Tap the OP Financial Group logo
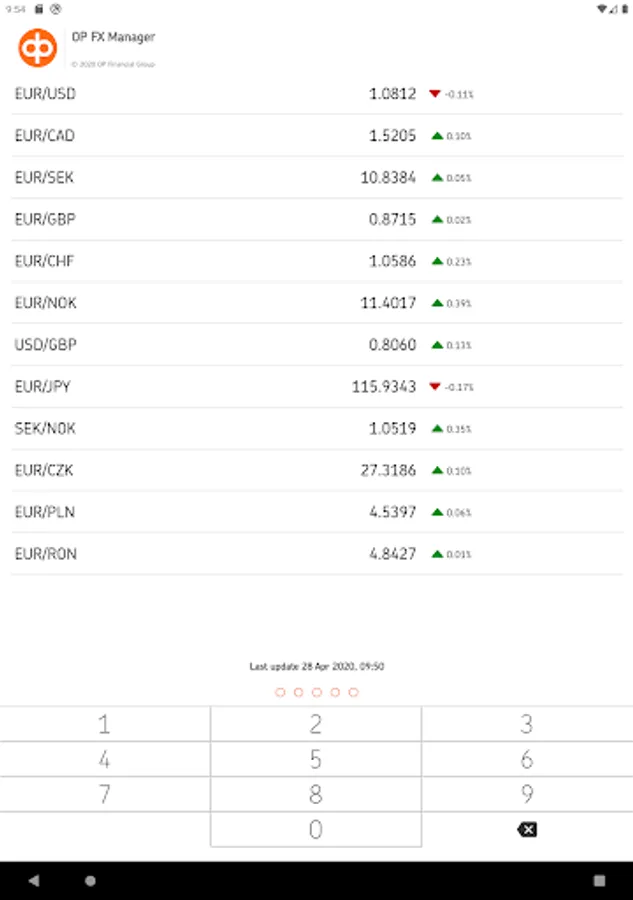This screenshot has height=900, width=633. tap(38, 48)
